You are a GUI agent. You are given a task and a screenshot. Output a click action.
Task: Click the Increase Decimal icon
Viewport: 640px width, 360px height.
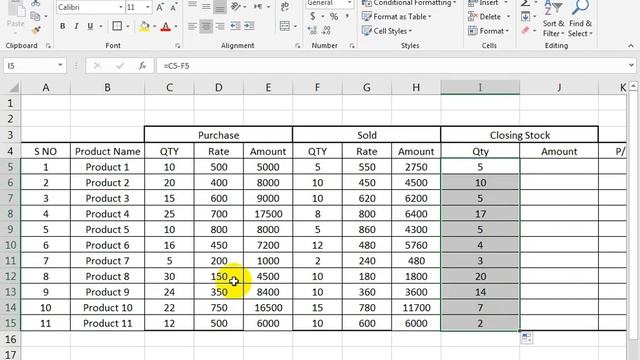(312, 31)
